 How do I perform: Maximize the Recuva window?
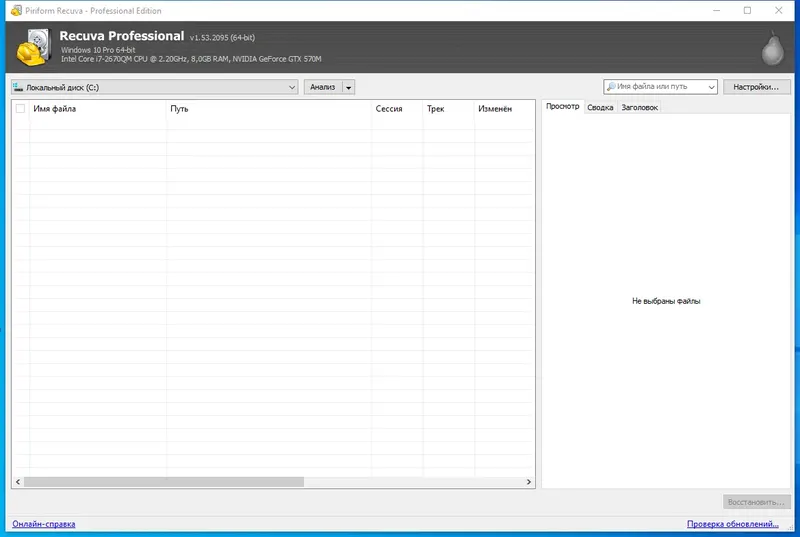747,10
